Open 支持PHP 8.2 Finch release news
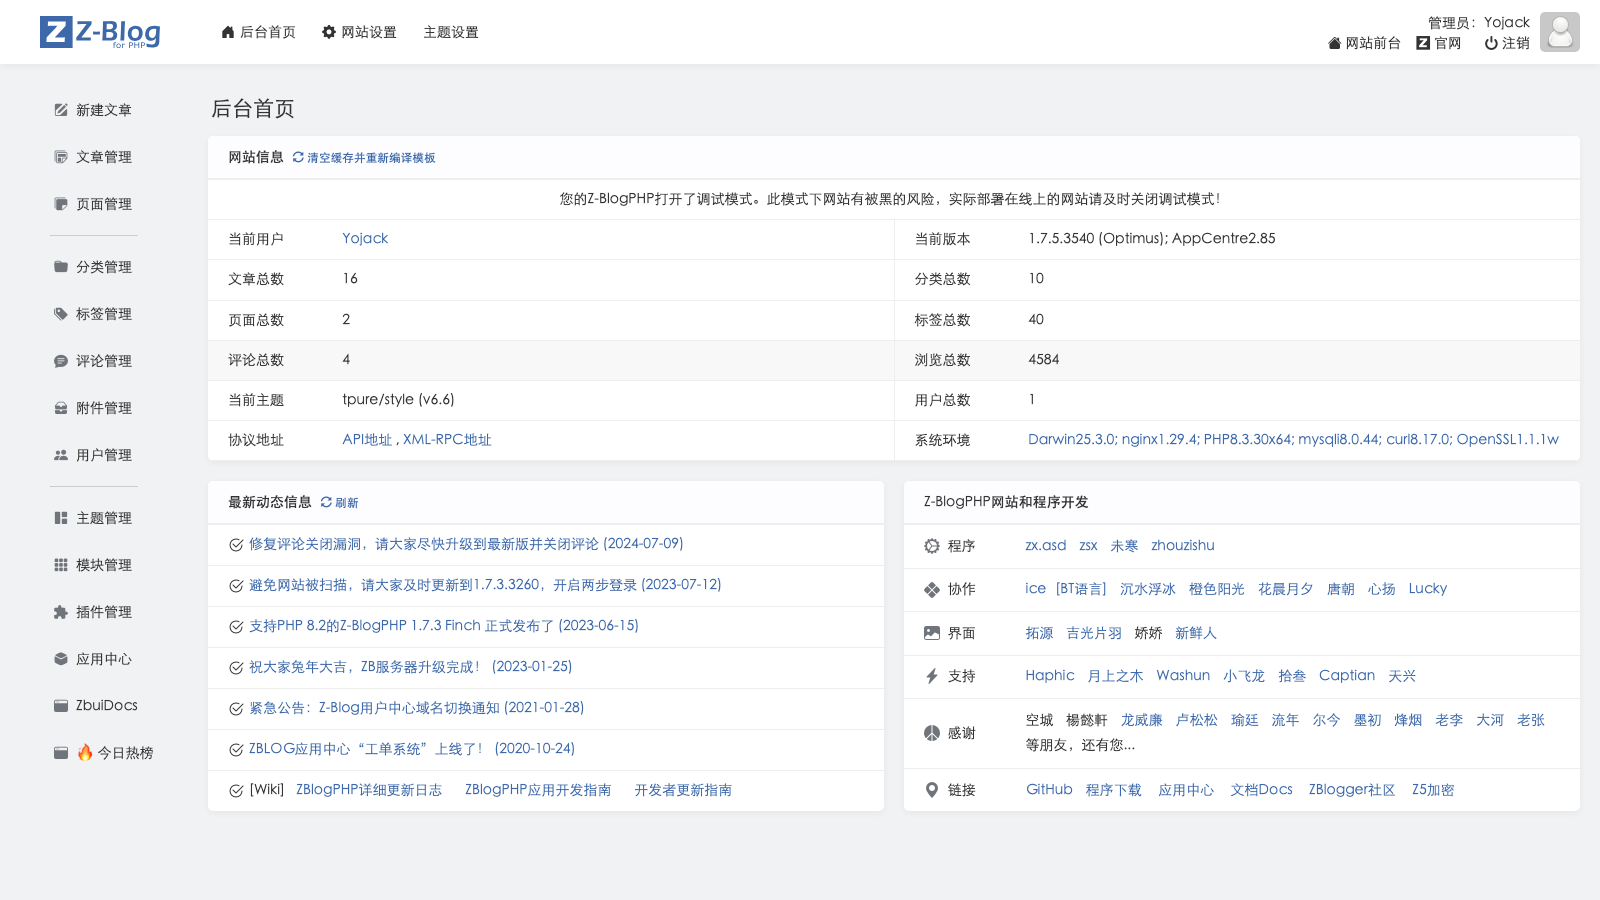 444,626
